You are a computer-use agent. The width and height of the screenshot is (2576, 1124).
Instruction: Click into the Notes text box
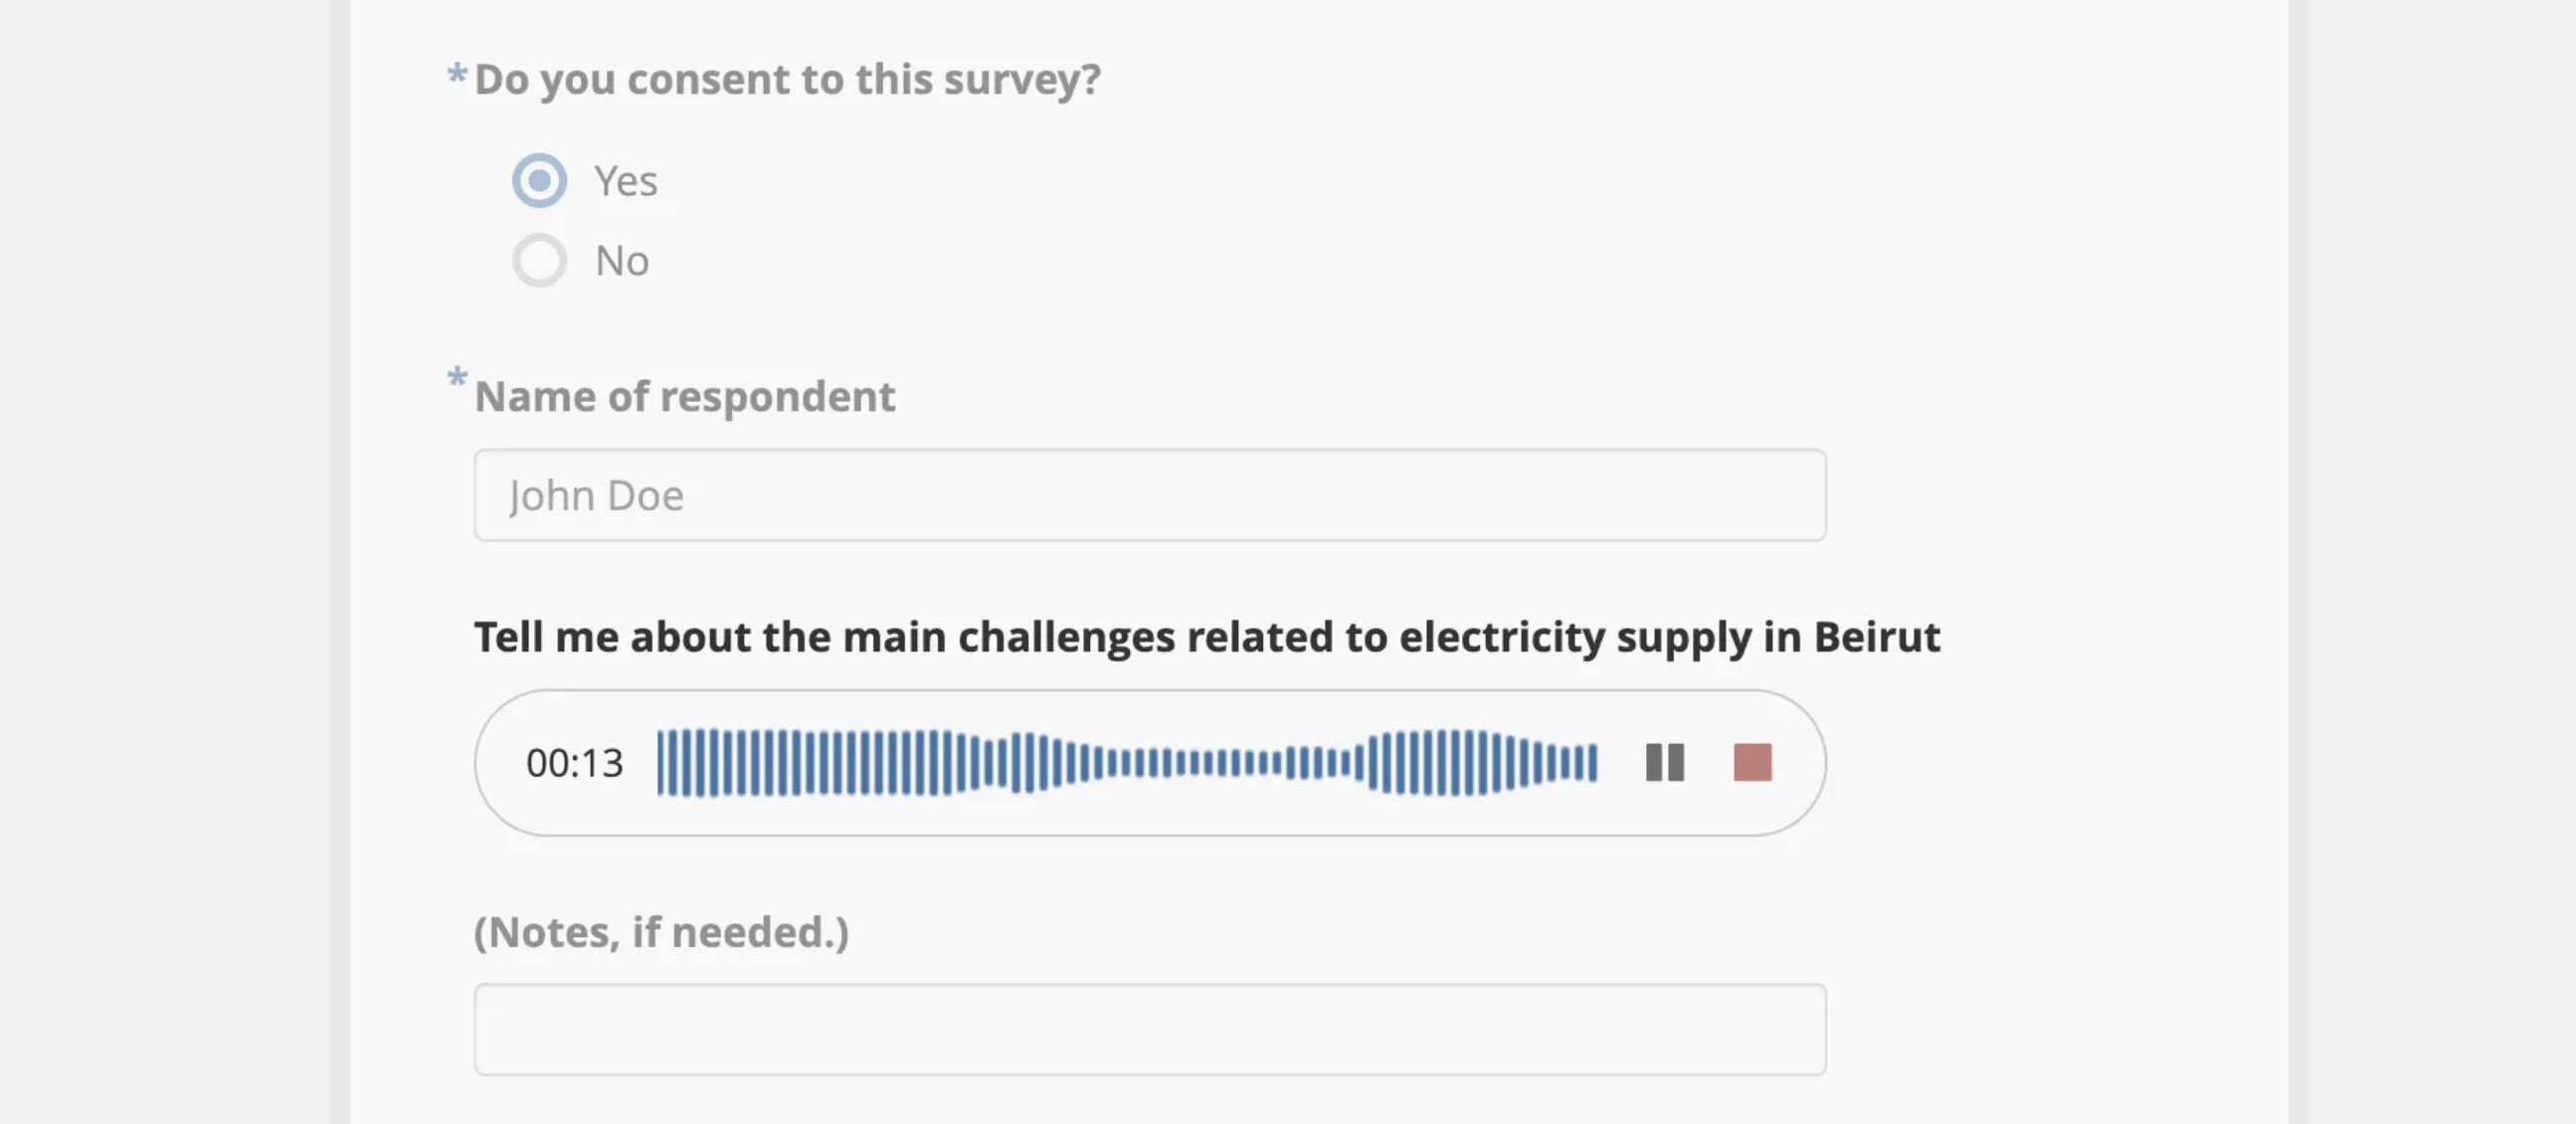pos(1150,1029)
